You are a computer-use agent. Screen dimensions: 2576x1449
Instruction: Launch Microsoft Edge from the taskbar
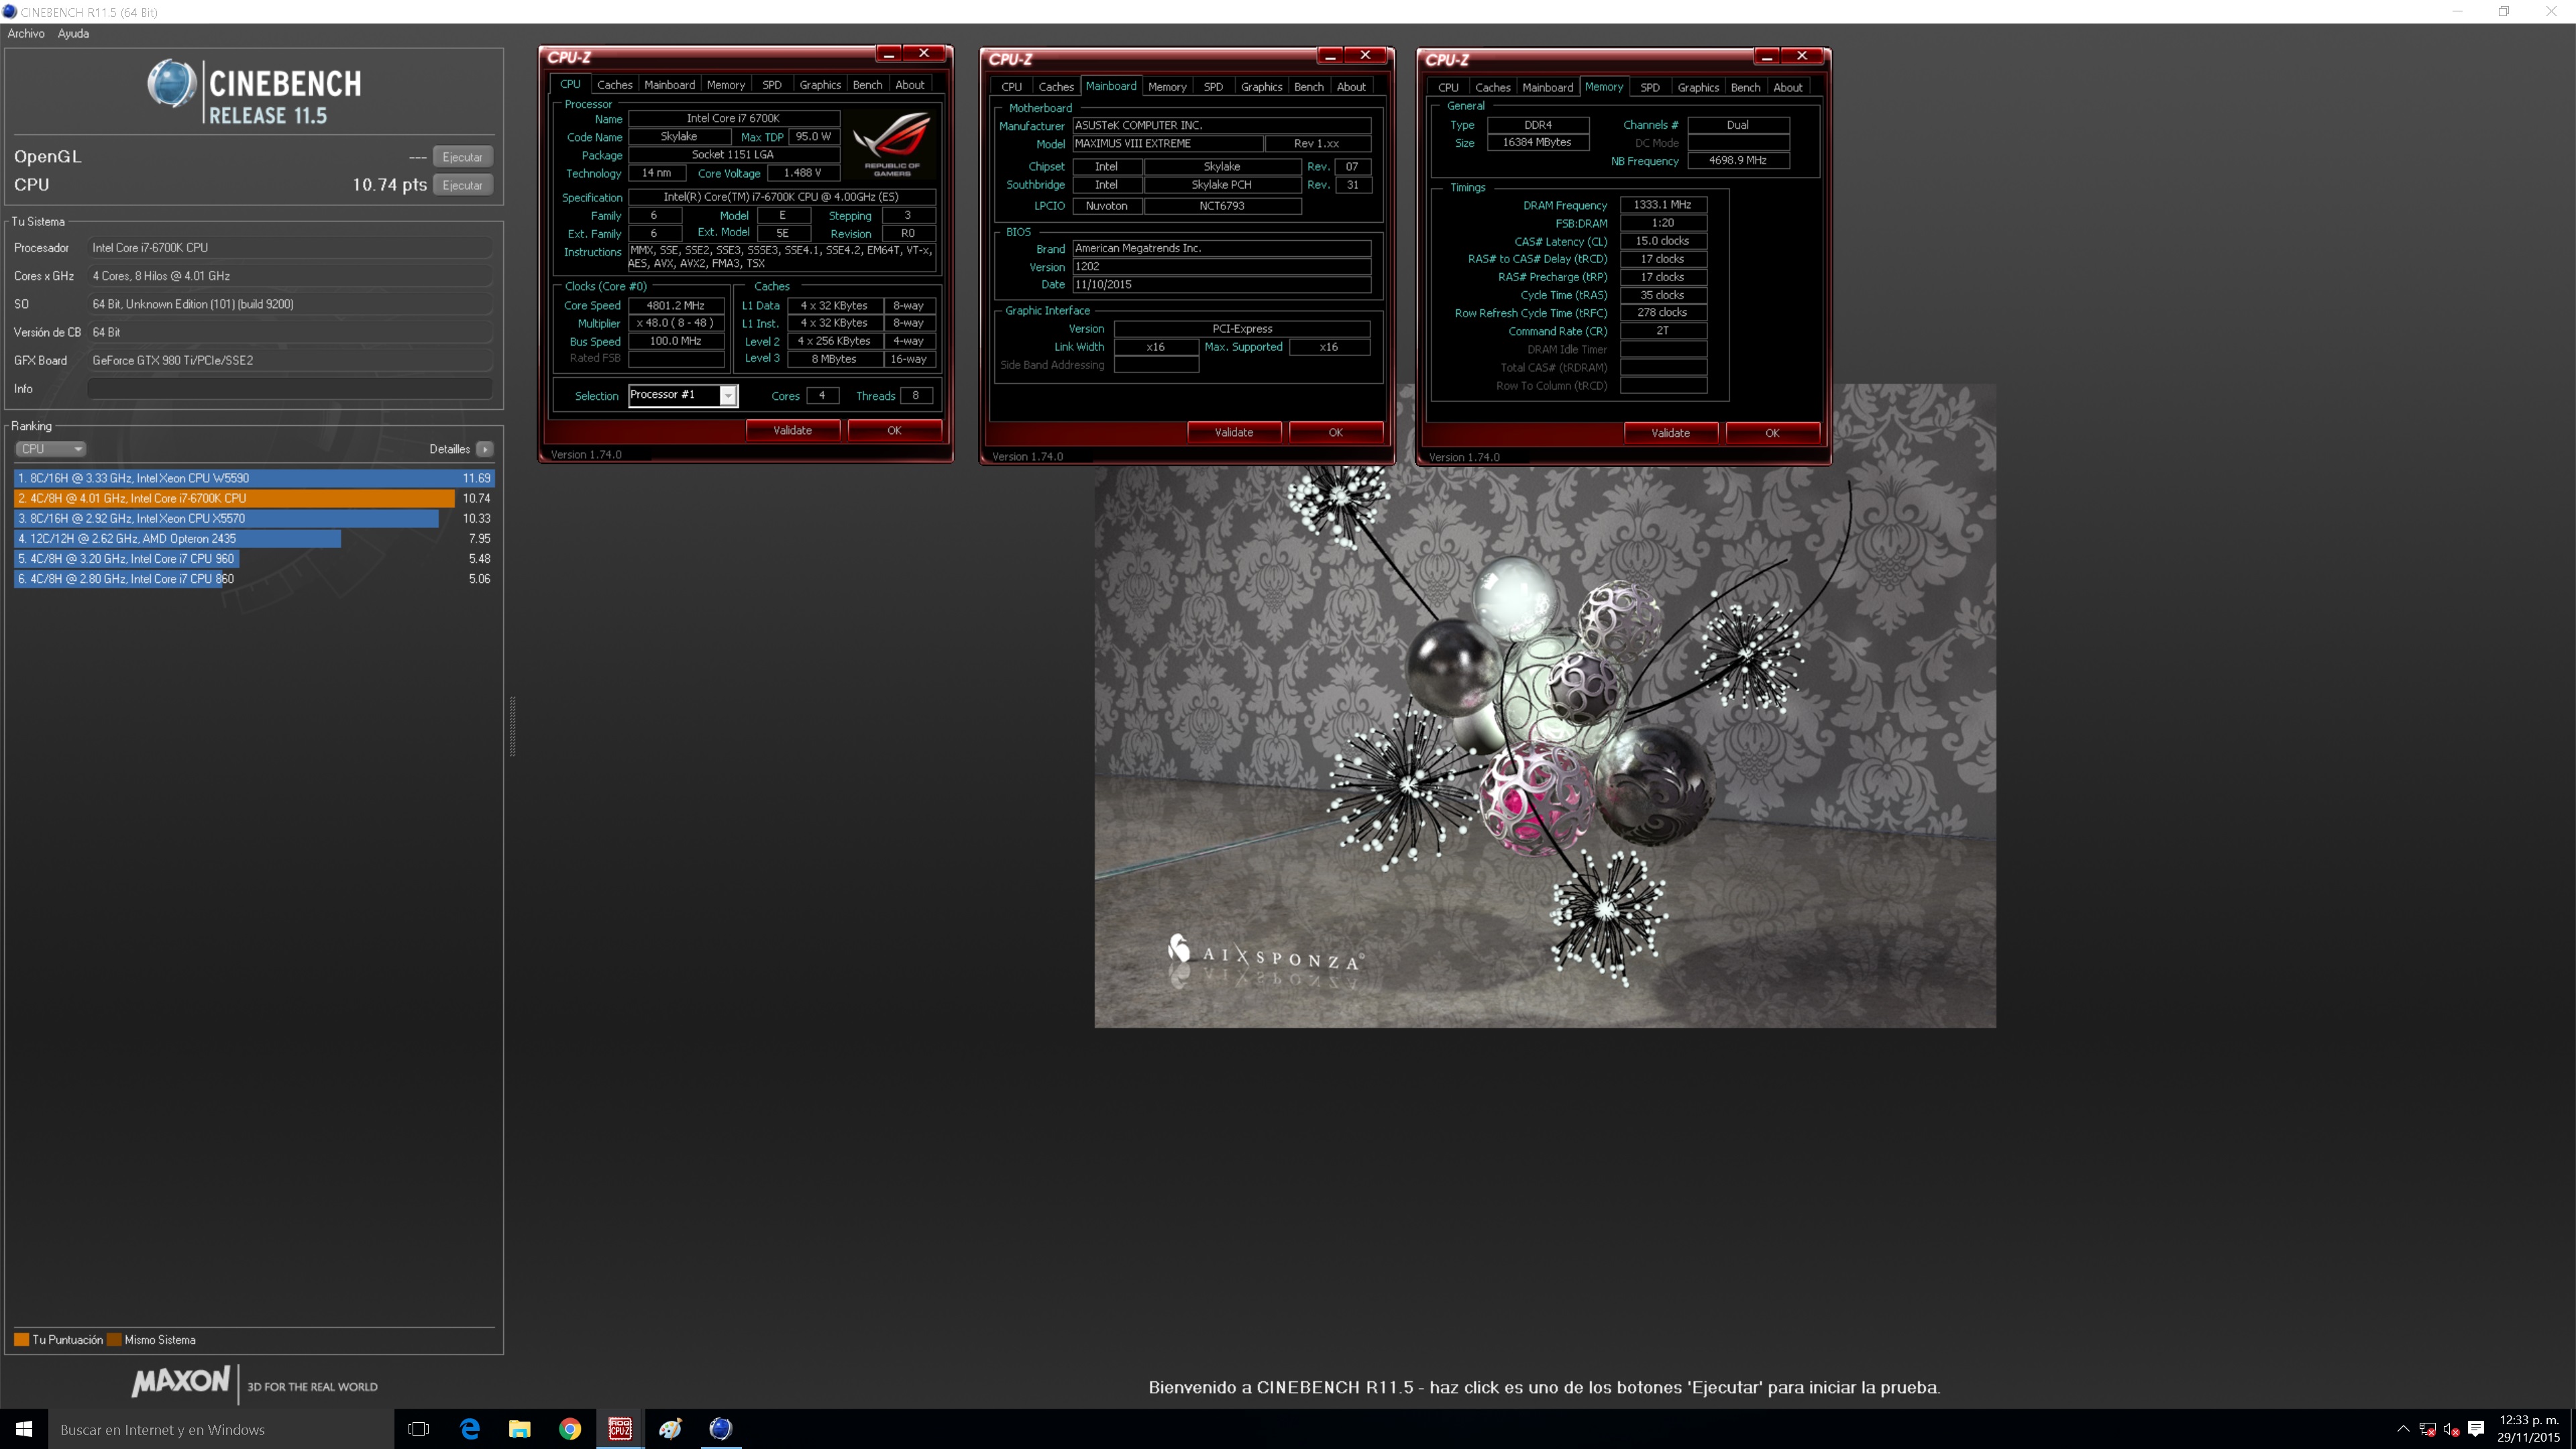pos(469,1429)
